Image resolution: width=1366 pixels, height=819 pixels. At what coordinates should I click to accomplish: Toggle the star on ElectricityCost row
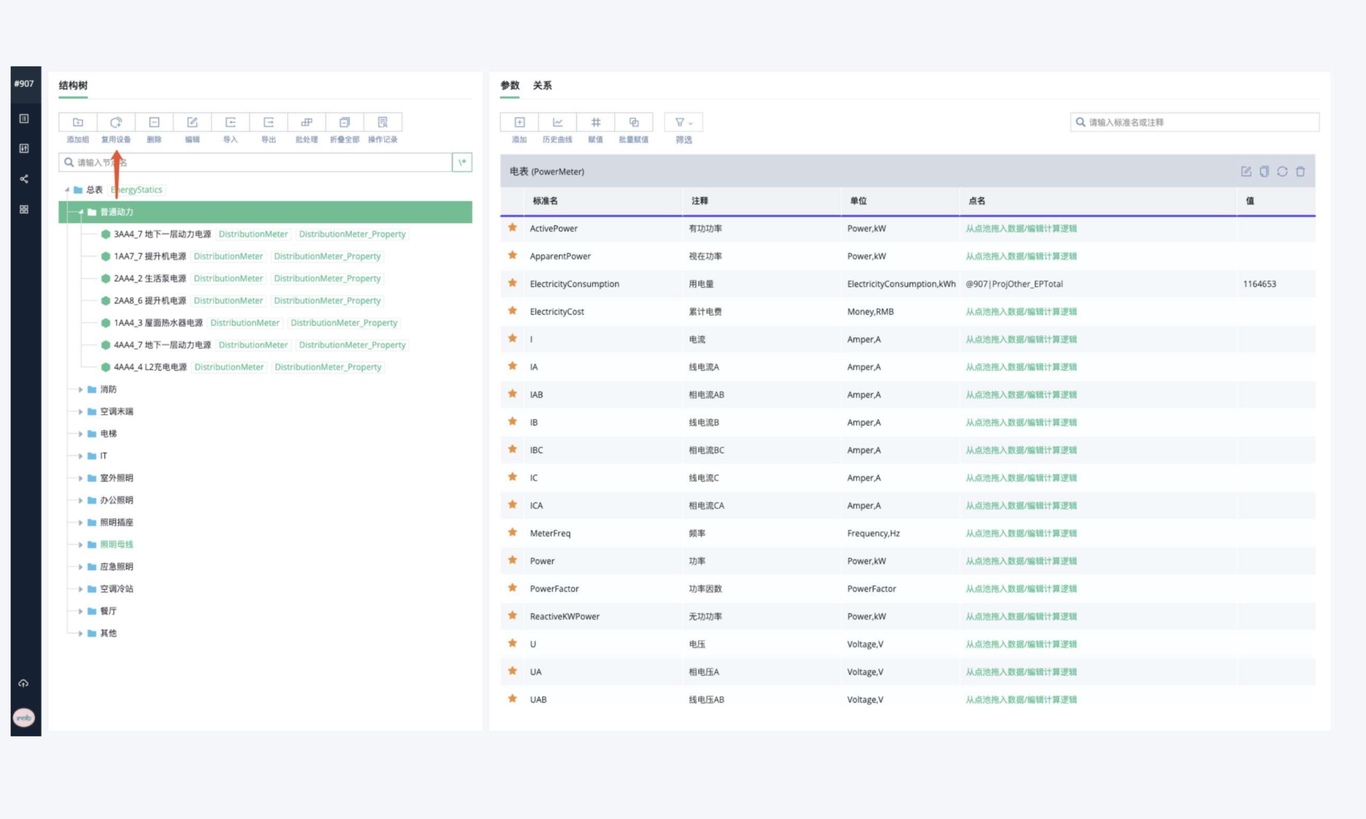(513, 311)
